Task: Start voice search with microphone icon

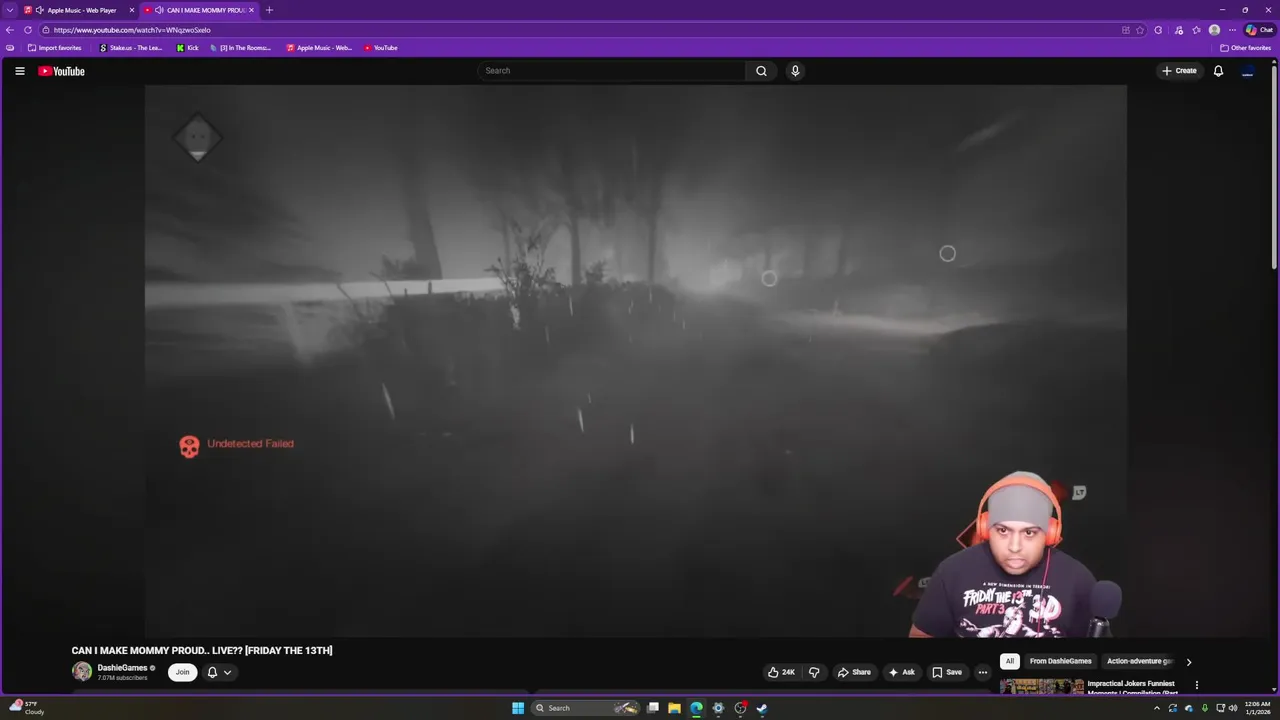Action: click(x=795, y=71)
